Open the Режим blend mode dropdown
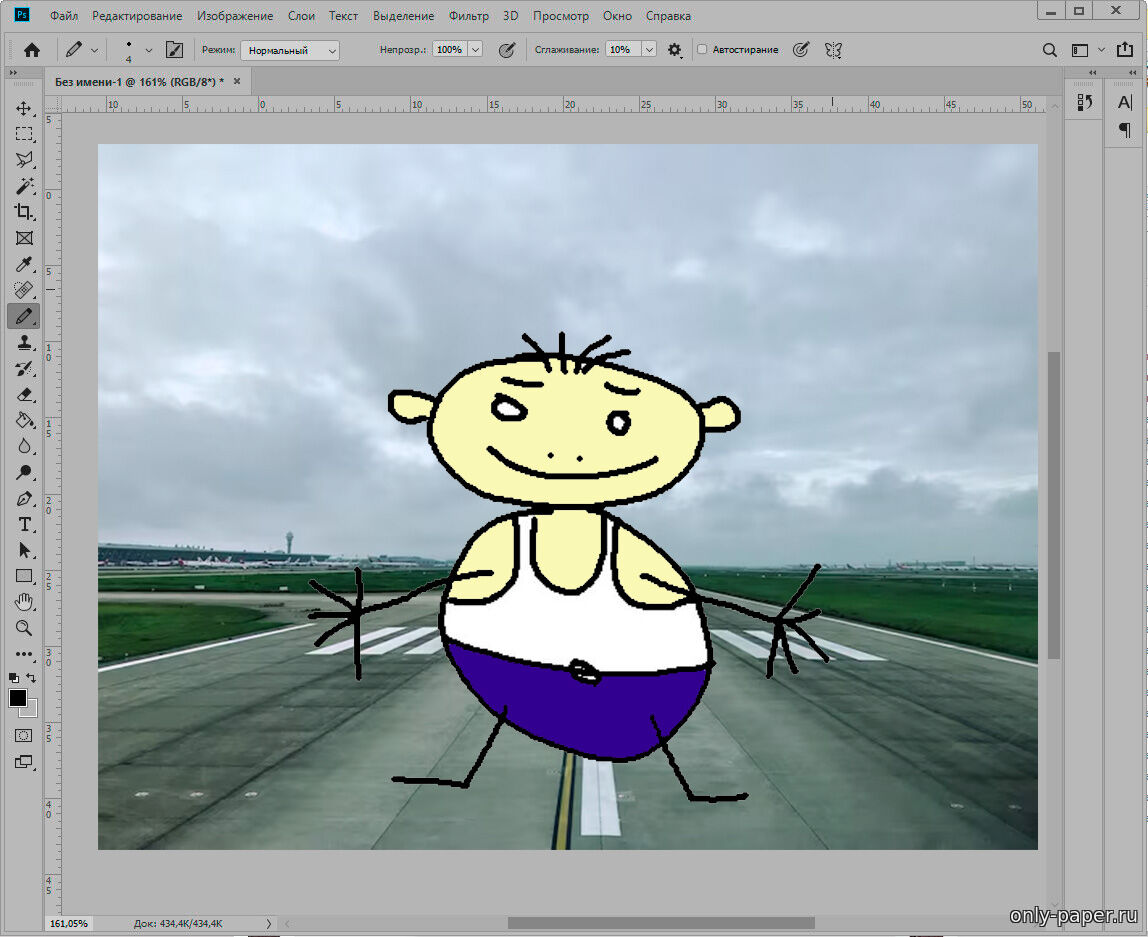Image resolution: width=1148 pixels, height=937 pixels. click(290, 50)
